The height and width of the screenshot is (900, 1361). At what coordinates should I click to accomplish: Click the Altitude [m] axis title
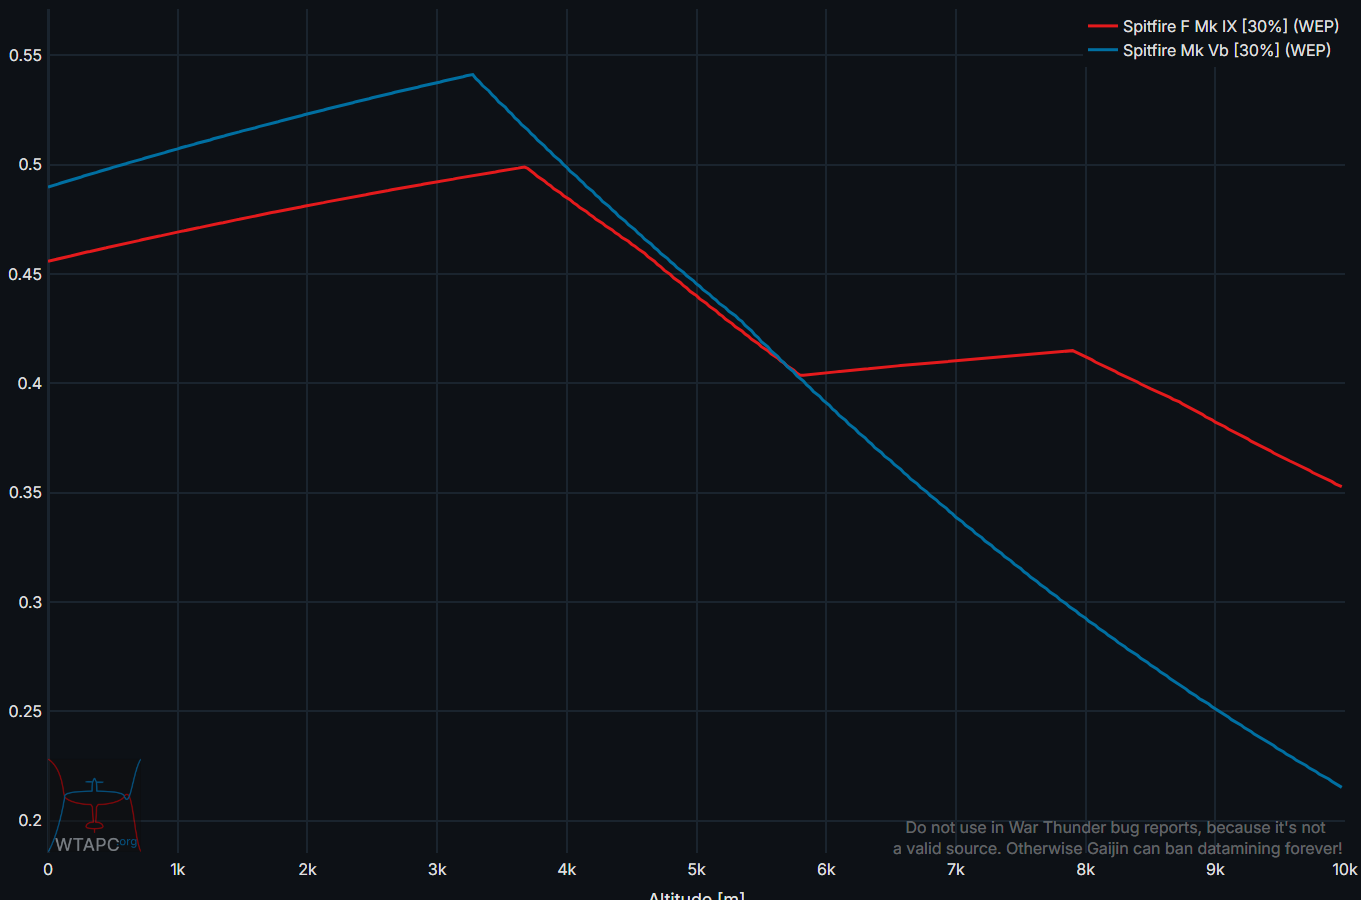tap(696, 894)
